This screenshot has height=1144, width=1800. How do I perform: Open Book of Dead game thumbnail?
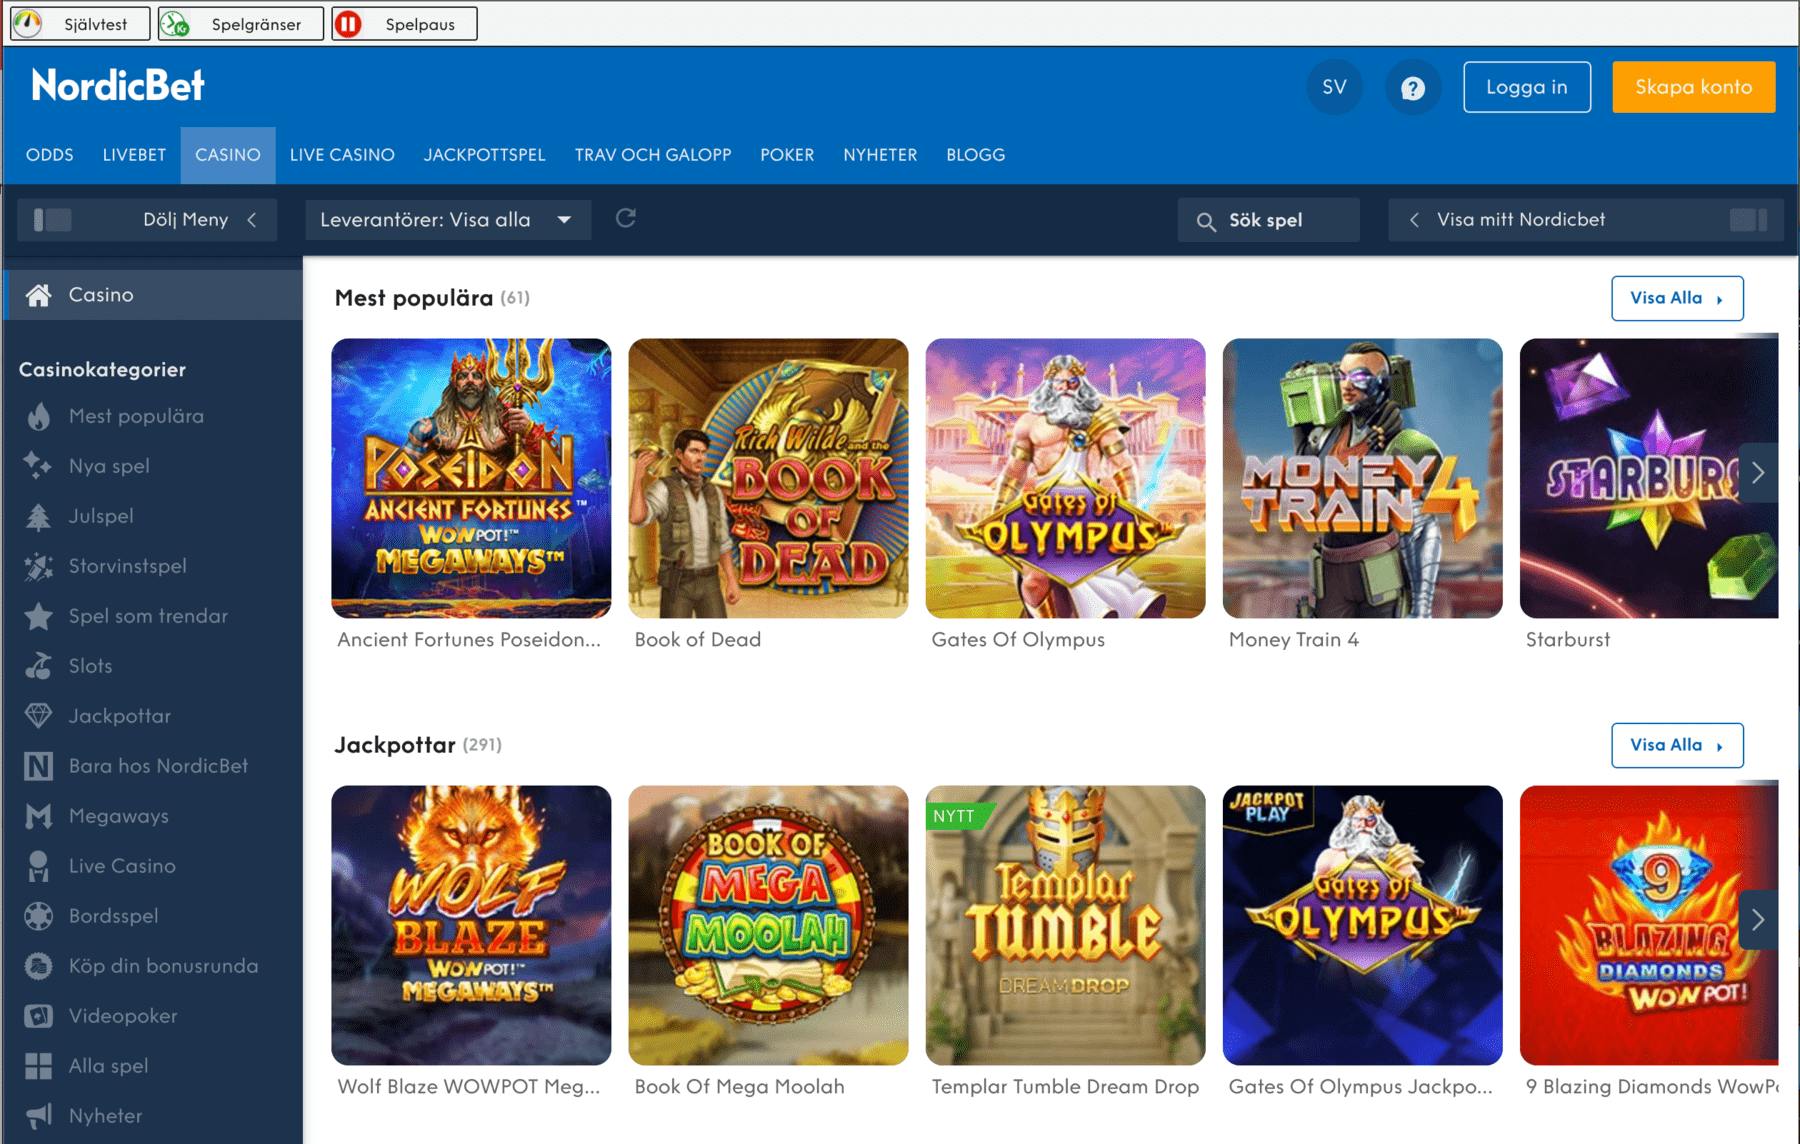[x=768, y=478]
